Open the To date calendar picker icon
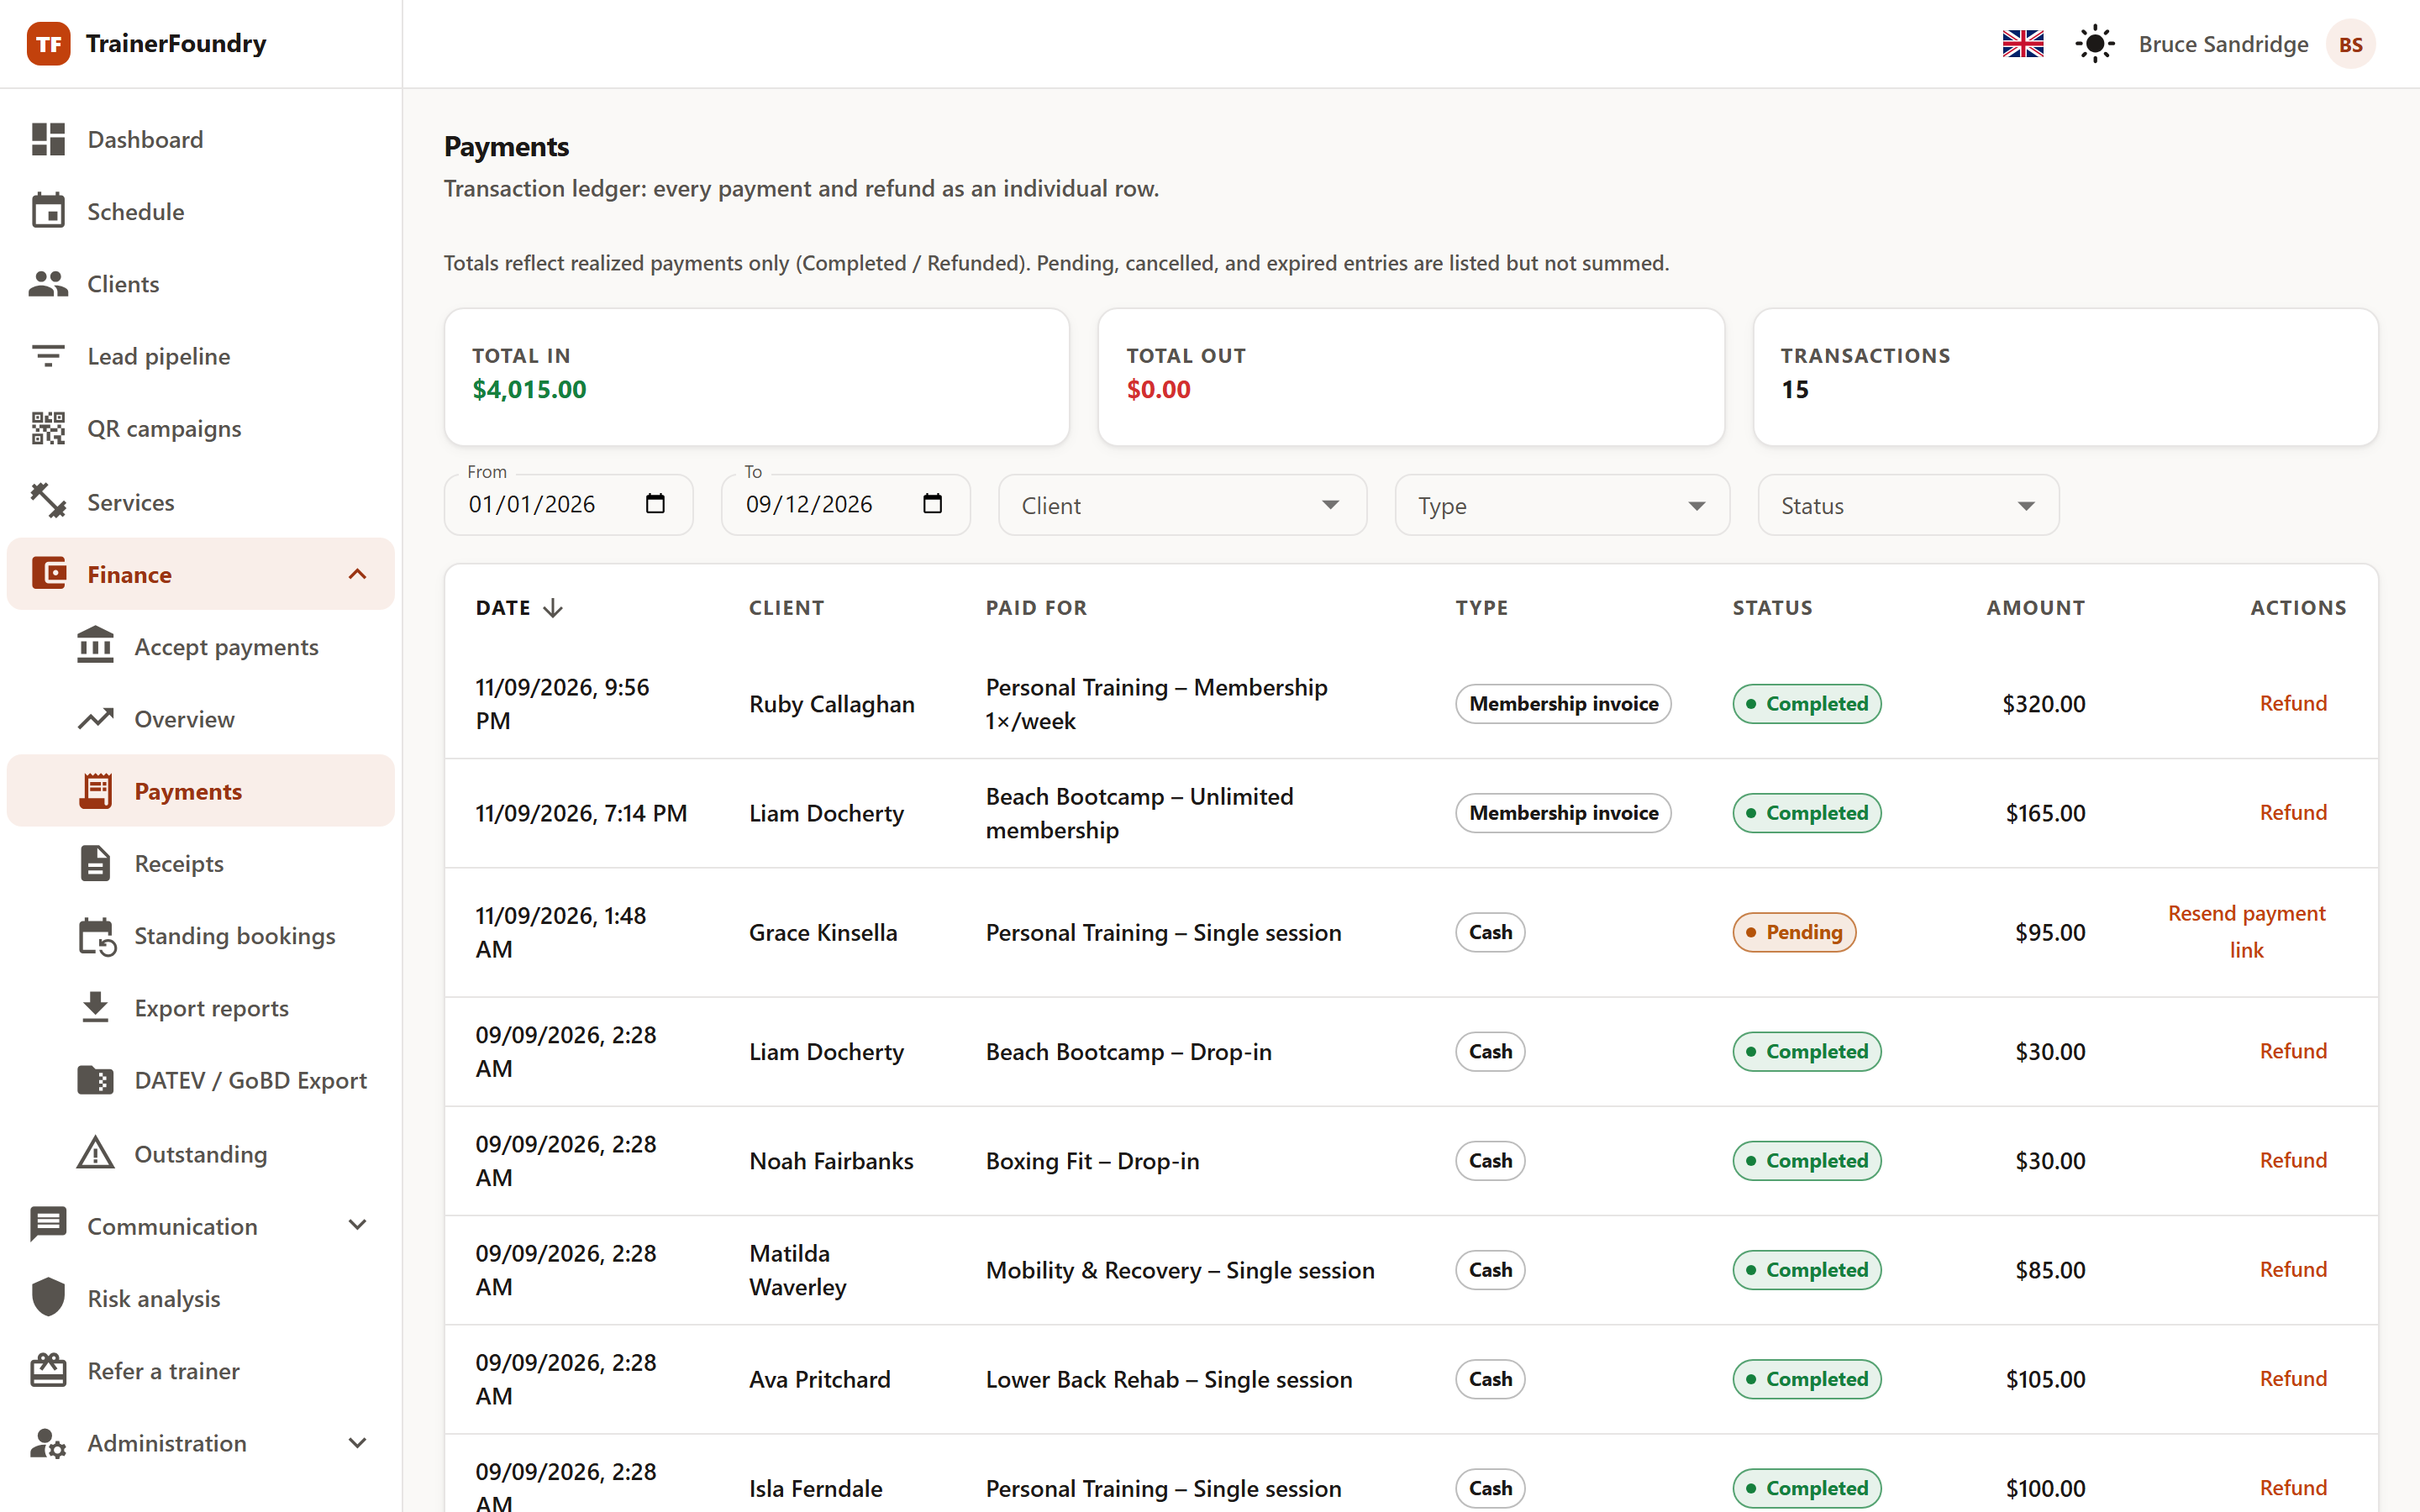 click(x=932, y=504)
